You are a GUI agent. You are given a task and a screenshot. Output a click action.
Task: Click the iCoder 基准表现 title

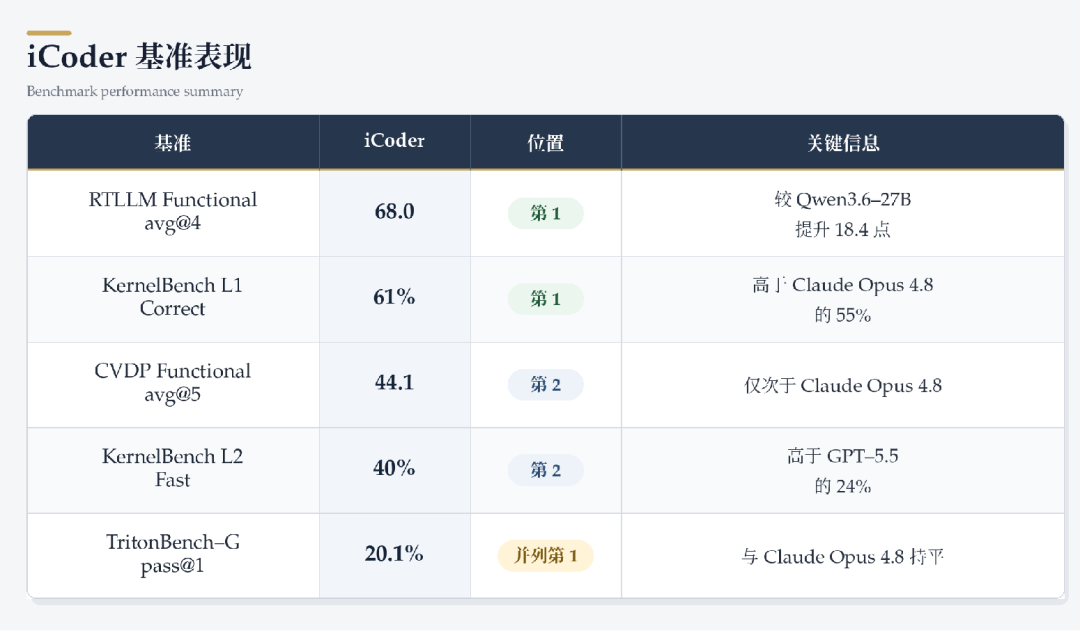pyautogui.click(x=139, y=56)
